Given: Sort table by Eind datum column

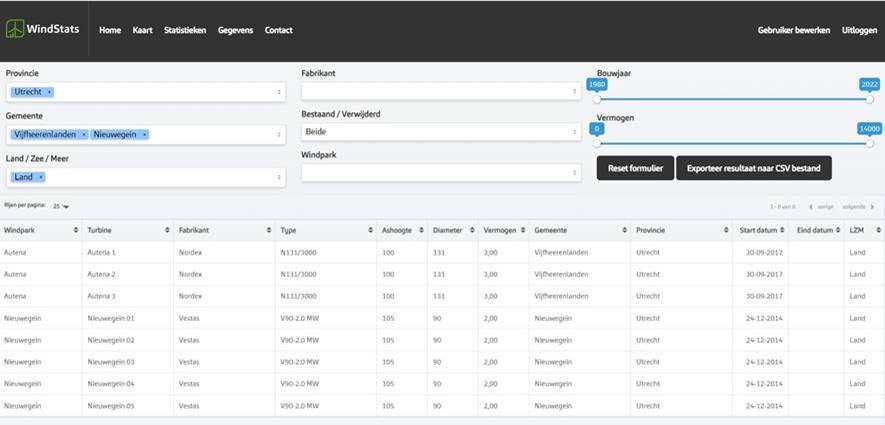Looking at the screenshot, I should coord(839,230).
